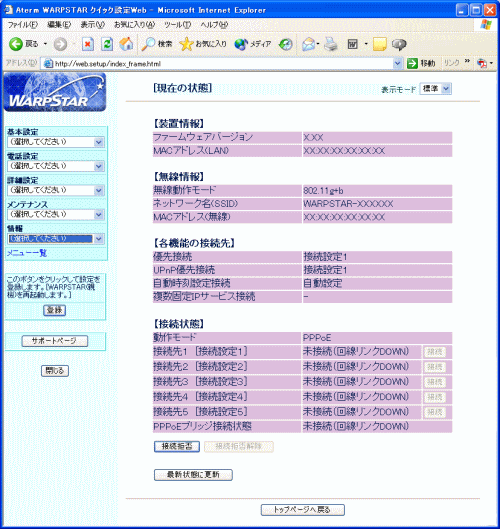500x529 pixels.
Task: Click the Back arrow icon in toolbar
Action: 16,44
